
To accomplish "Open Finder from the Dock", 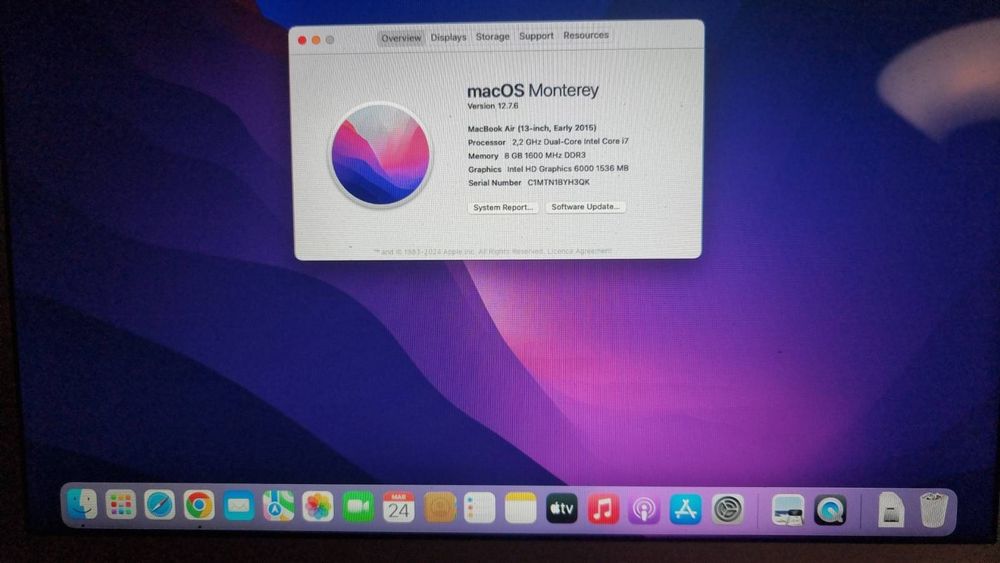I will click(82, 505).
